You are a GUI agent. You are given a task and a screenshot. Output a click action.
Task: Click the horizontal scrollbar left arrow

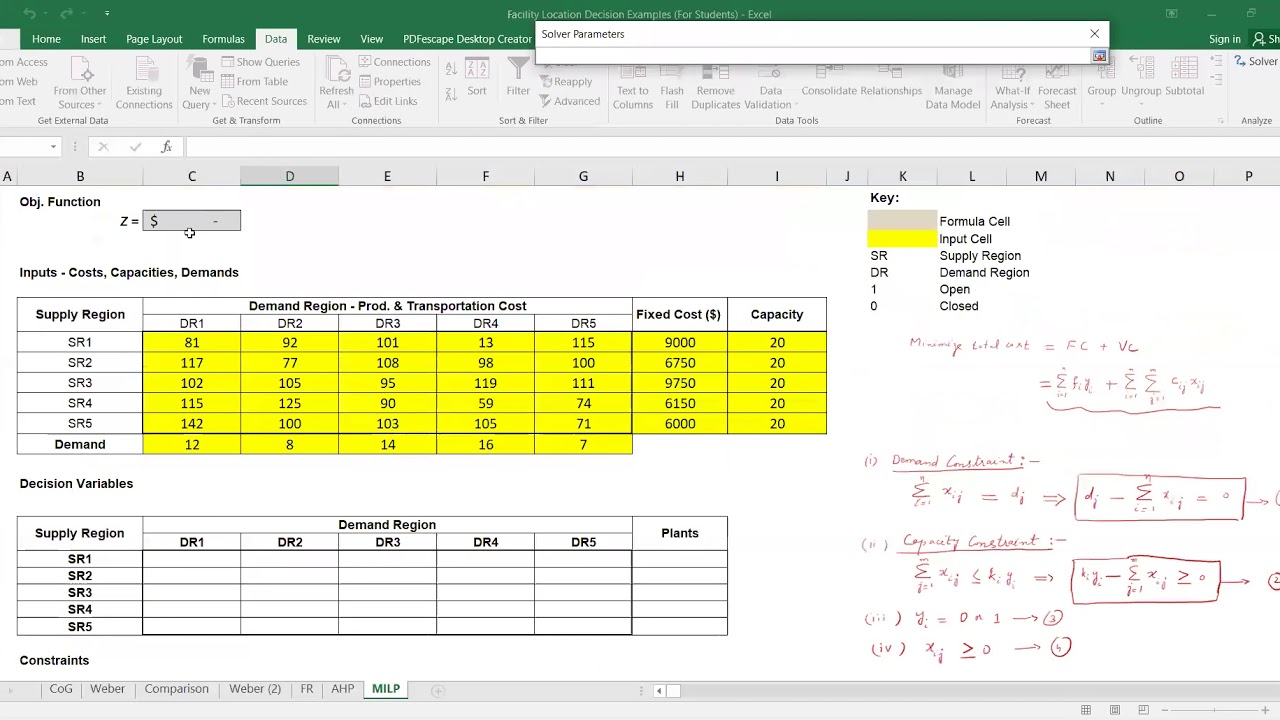pyautogui.click(x=658, y=690)
